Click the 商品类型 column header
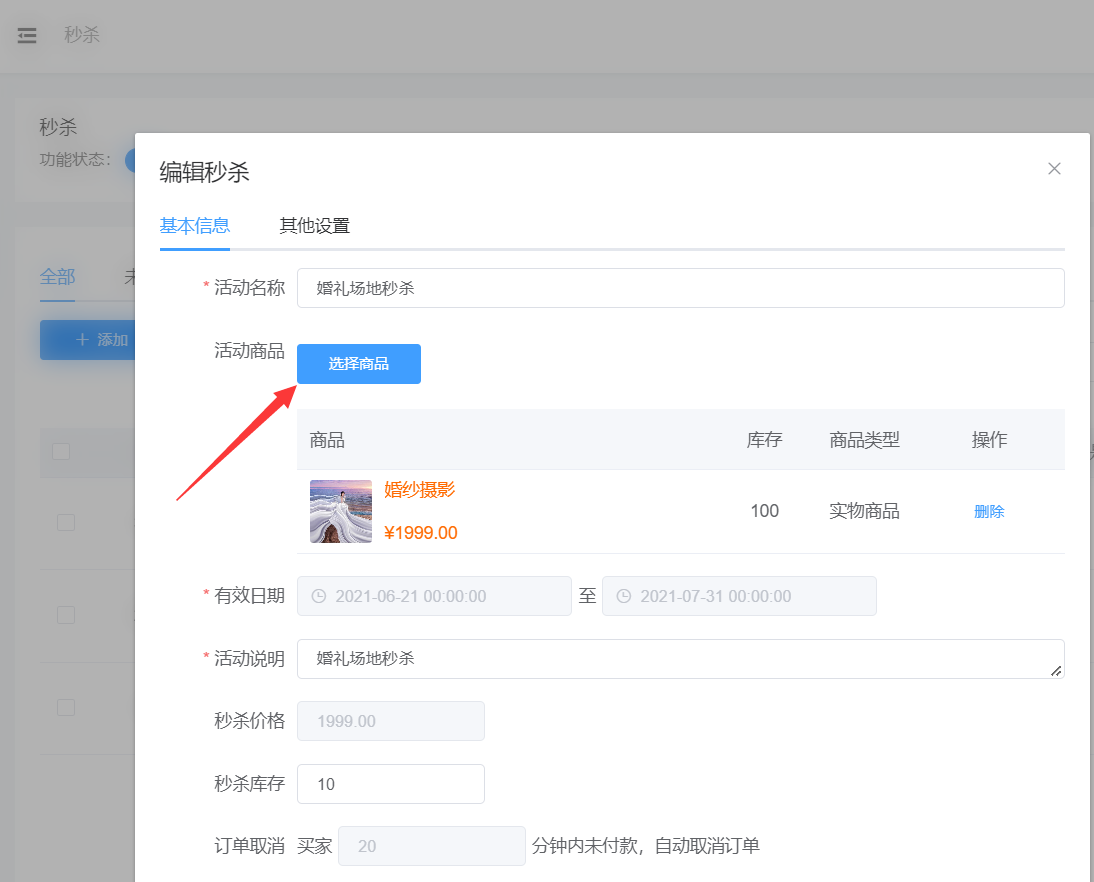1094x882 pixels. point(864,440)
